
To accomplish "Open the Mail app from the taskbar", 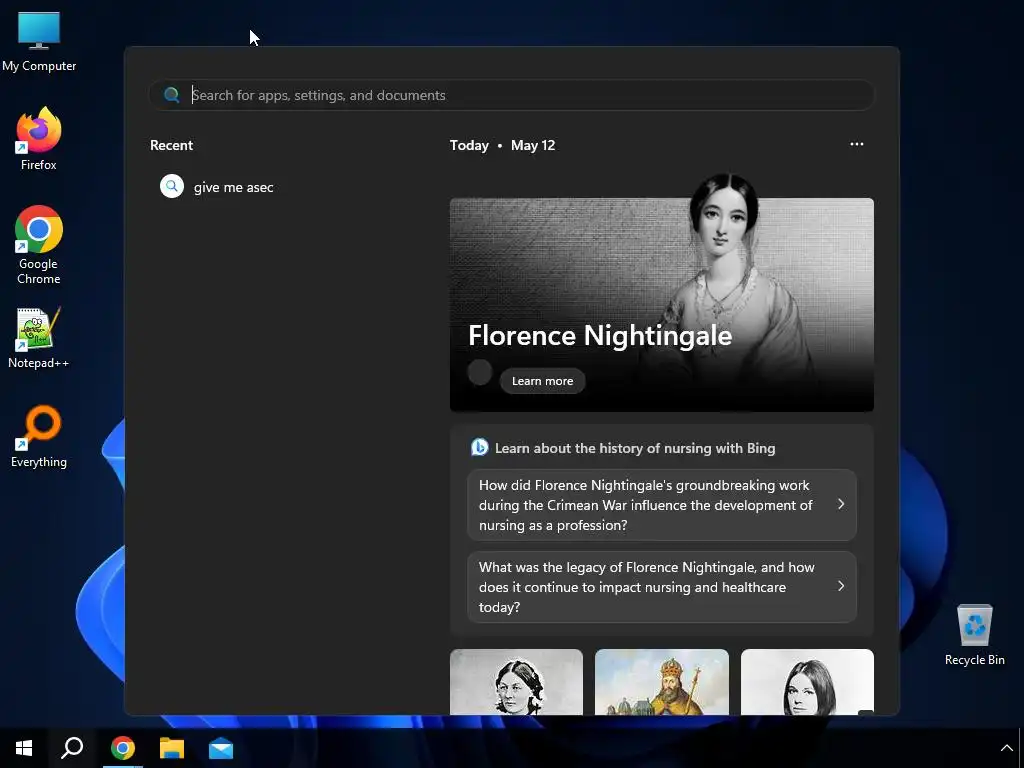I will tap(221, 748).
